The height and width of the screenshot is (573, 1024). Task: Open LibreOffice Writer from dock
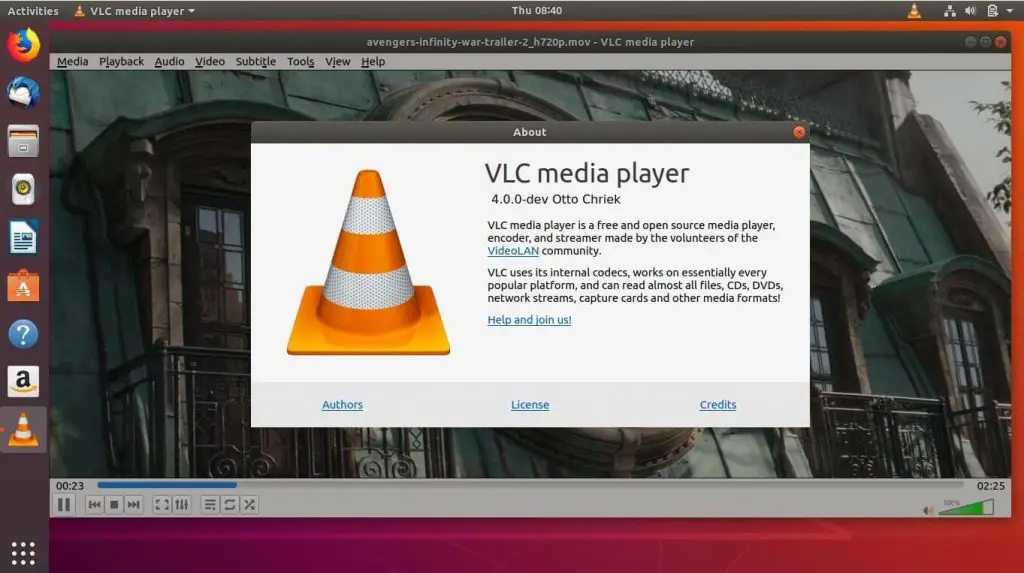point(24,237)
